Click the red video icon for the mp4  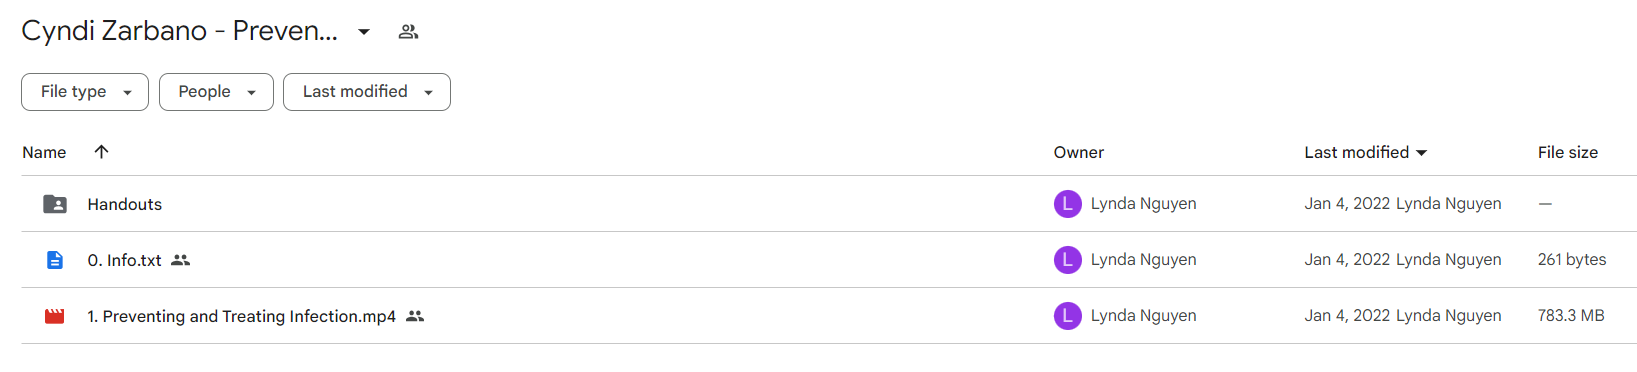click(x=55, y=316)
